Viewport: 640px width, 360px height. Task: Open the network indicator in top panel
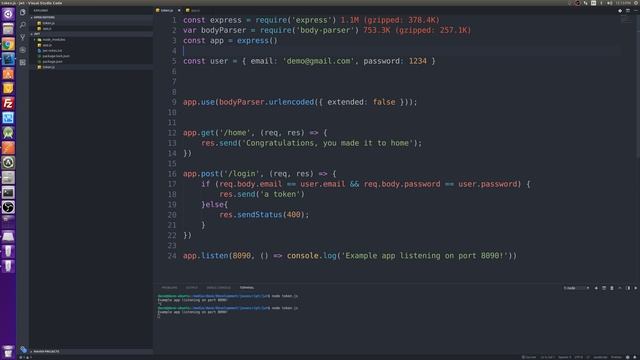click(586, 3)
